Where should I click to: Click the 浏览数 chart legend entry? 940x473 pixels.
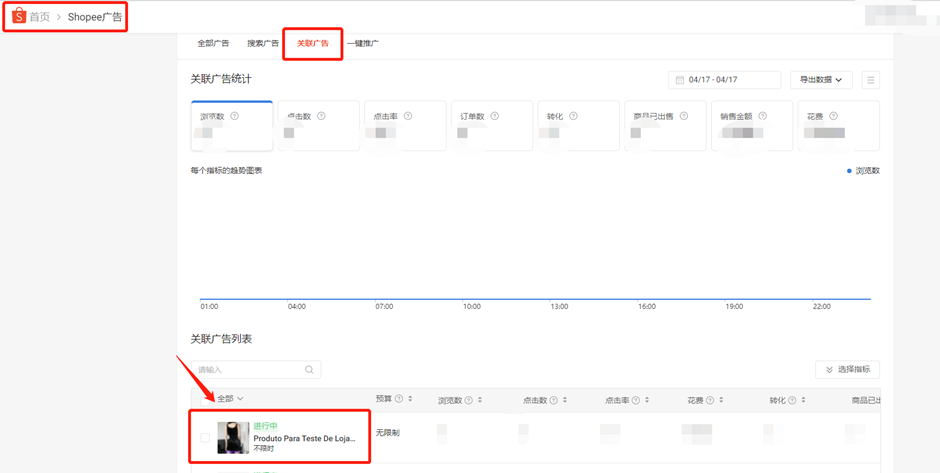[863, 171]
